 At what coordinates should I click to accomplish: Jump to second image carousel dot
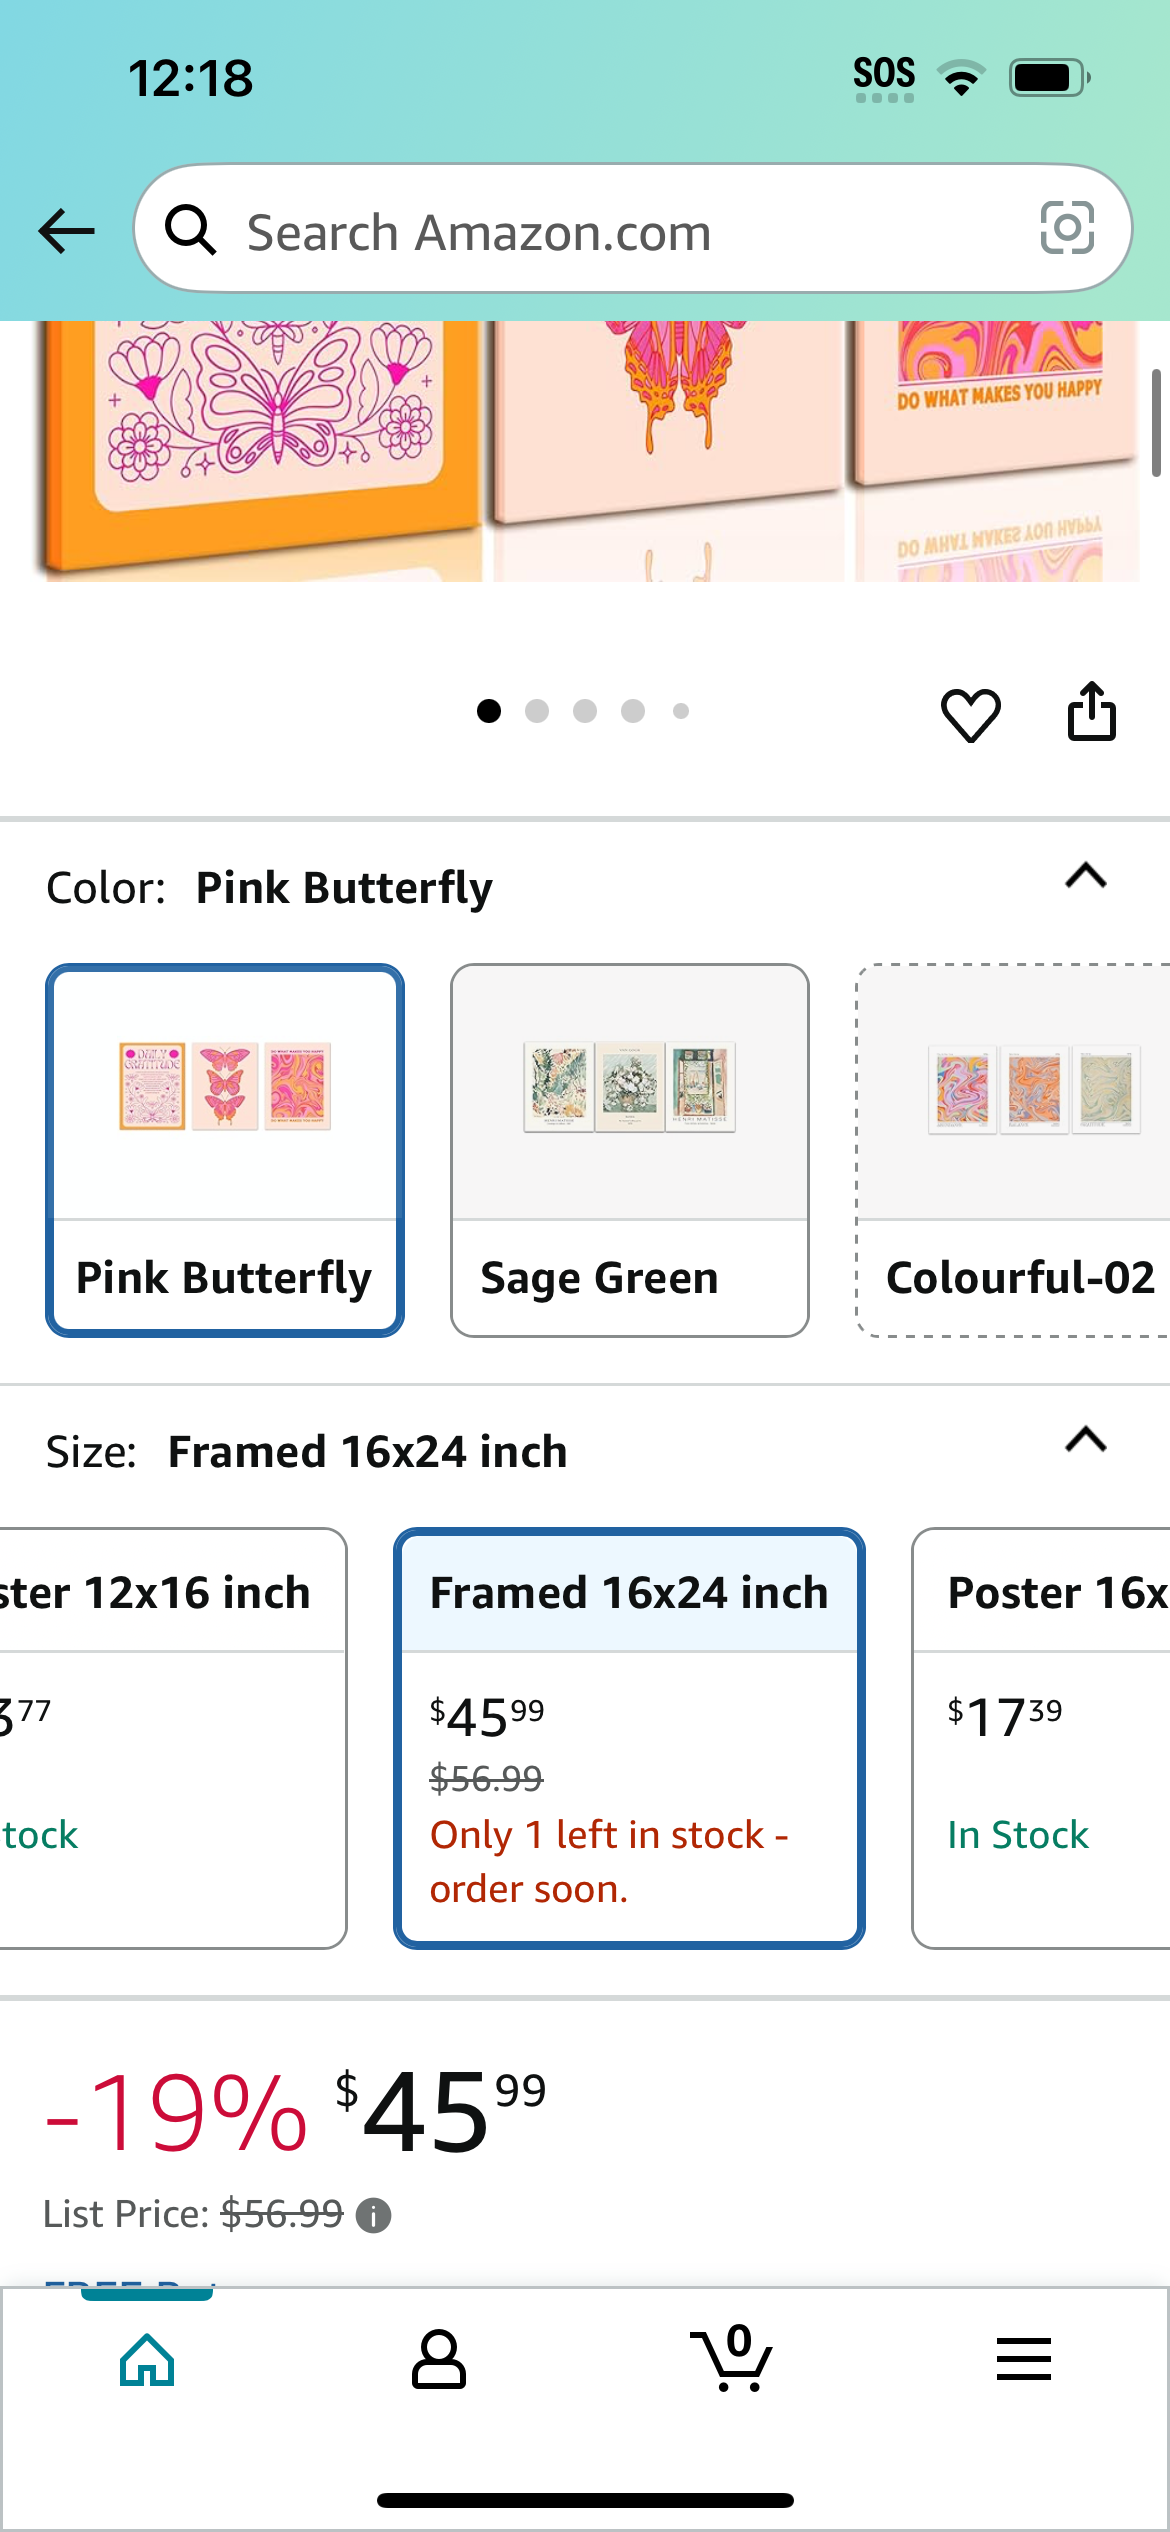tap(537, 711)
